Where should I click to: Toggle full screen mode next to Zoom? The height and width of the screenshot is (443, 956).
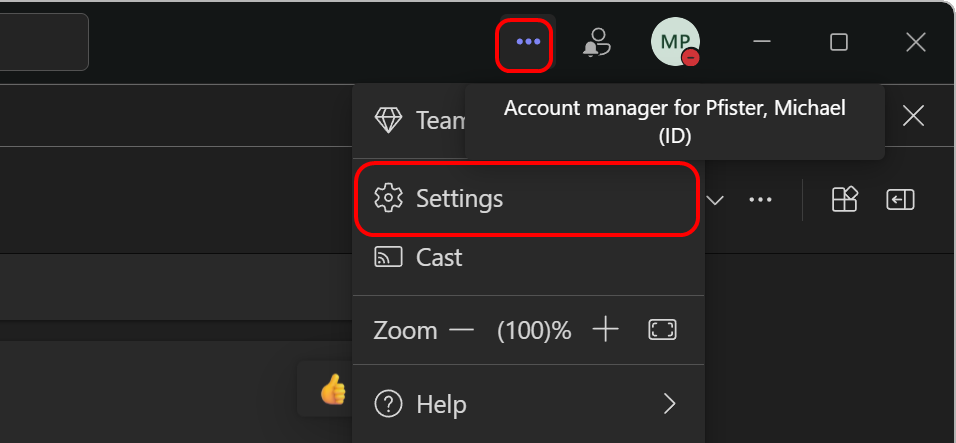(662, 330)
